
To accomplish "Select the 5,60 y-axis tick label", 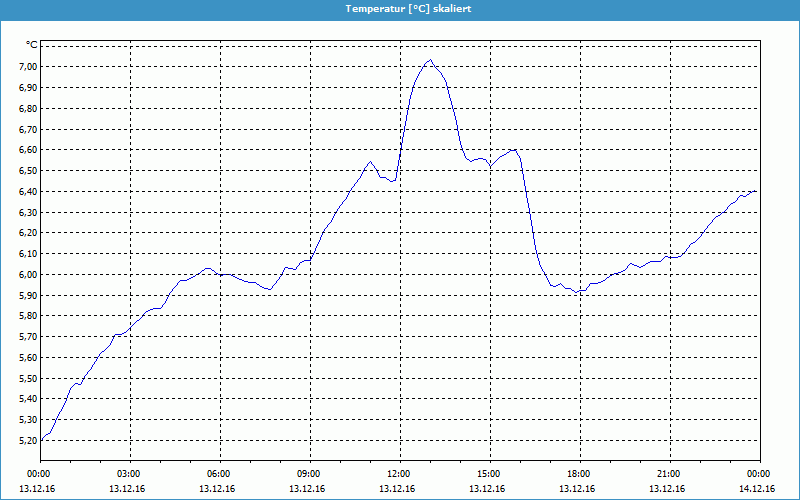I will pos(27,358).
